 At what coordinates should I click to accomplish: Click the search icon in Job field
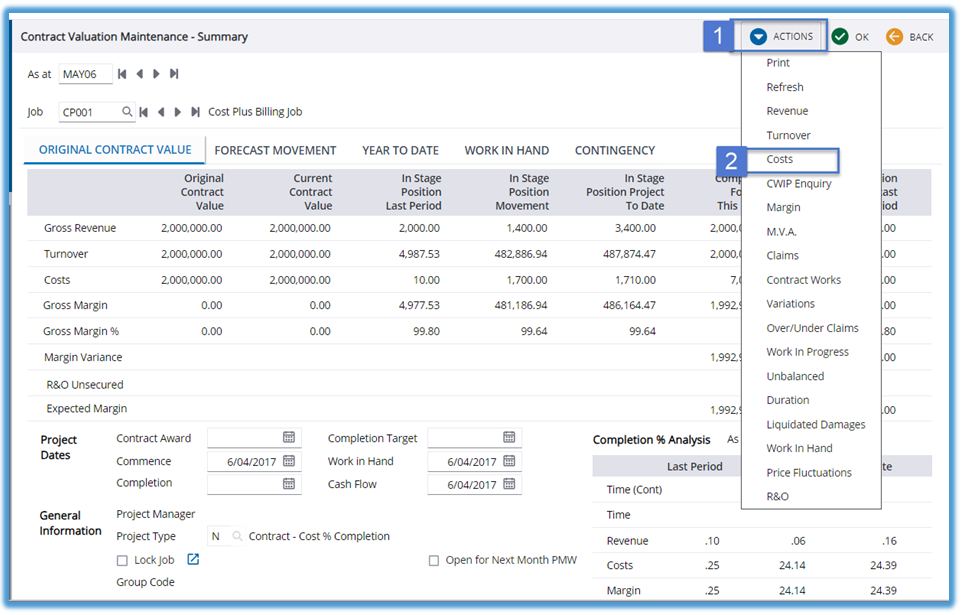coord(127,112)
